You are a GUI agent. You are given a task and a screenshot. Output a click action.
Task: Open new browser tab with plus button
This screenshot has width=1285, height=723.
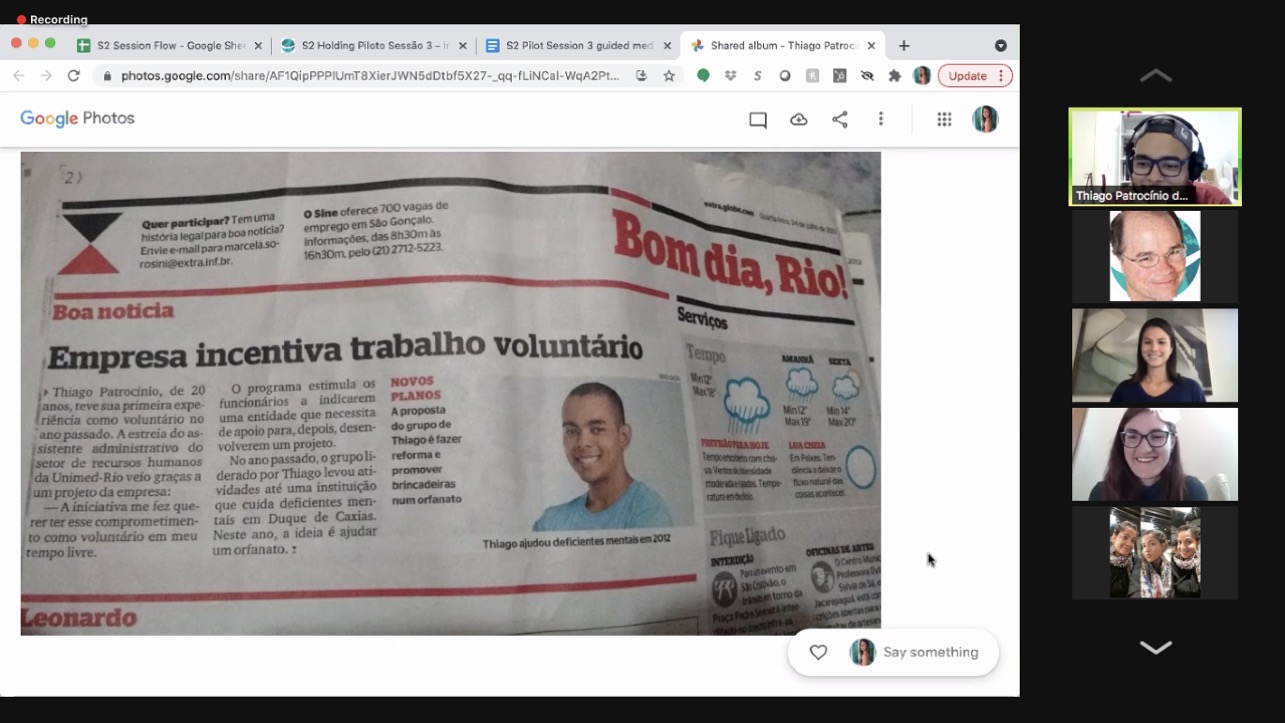[904, 46]
